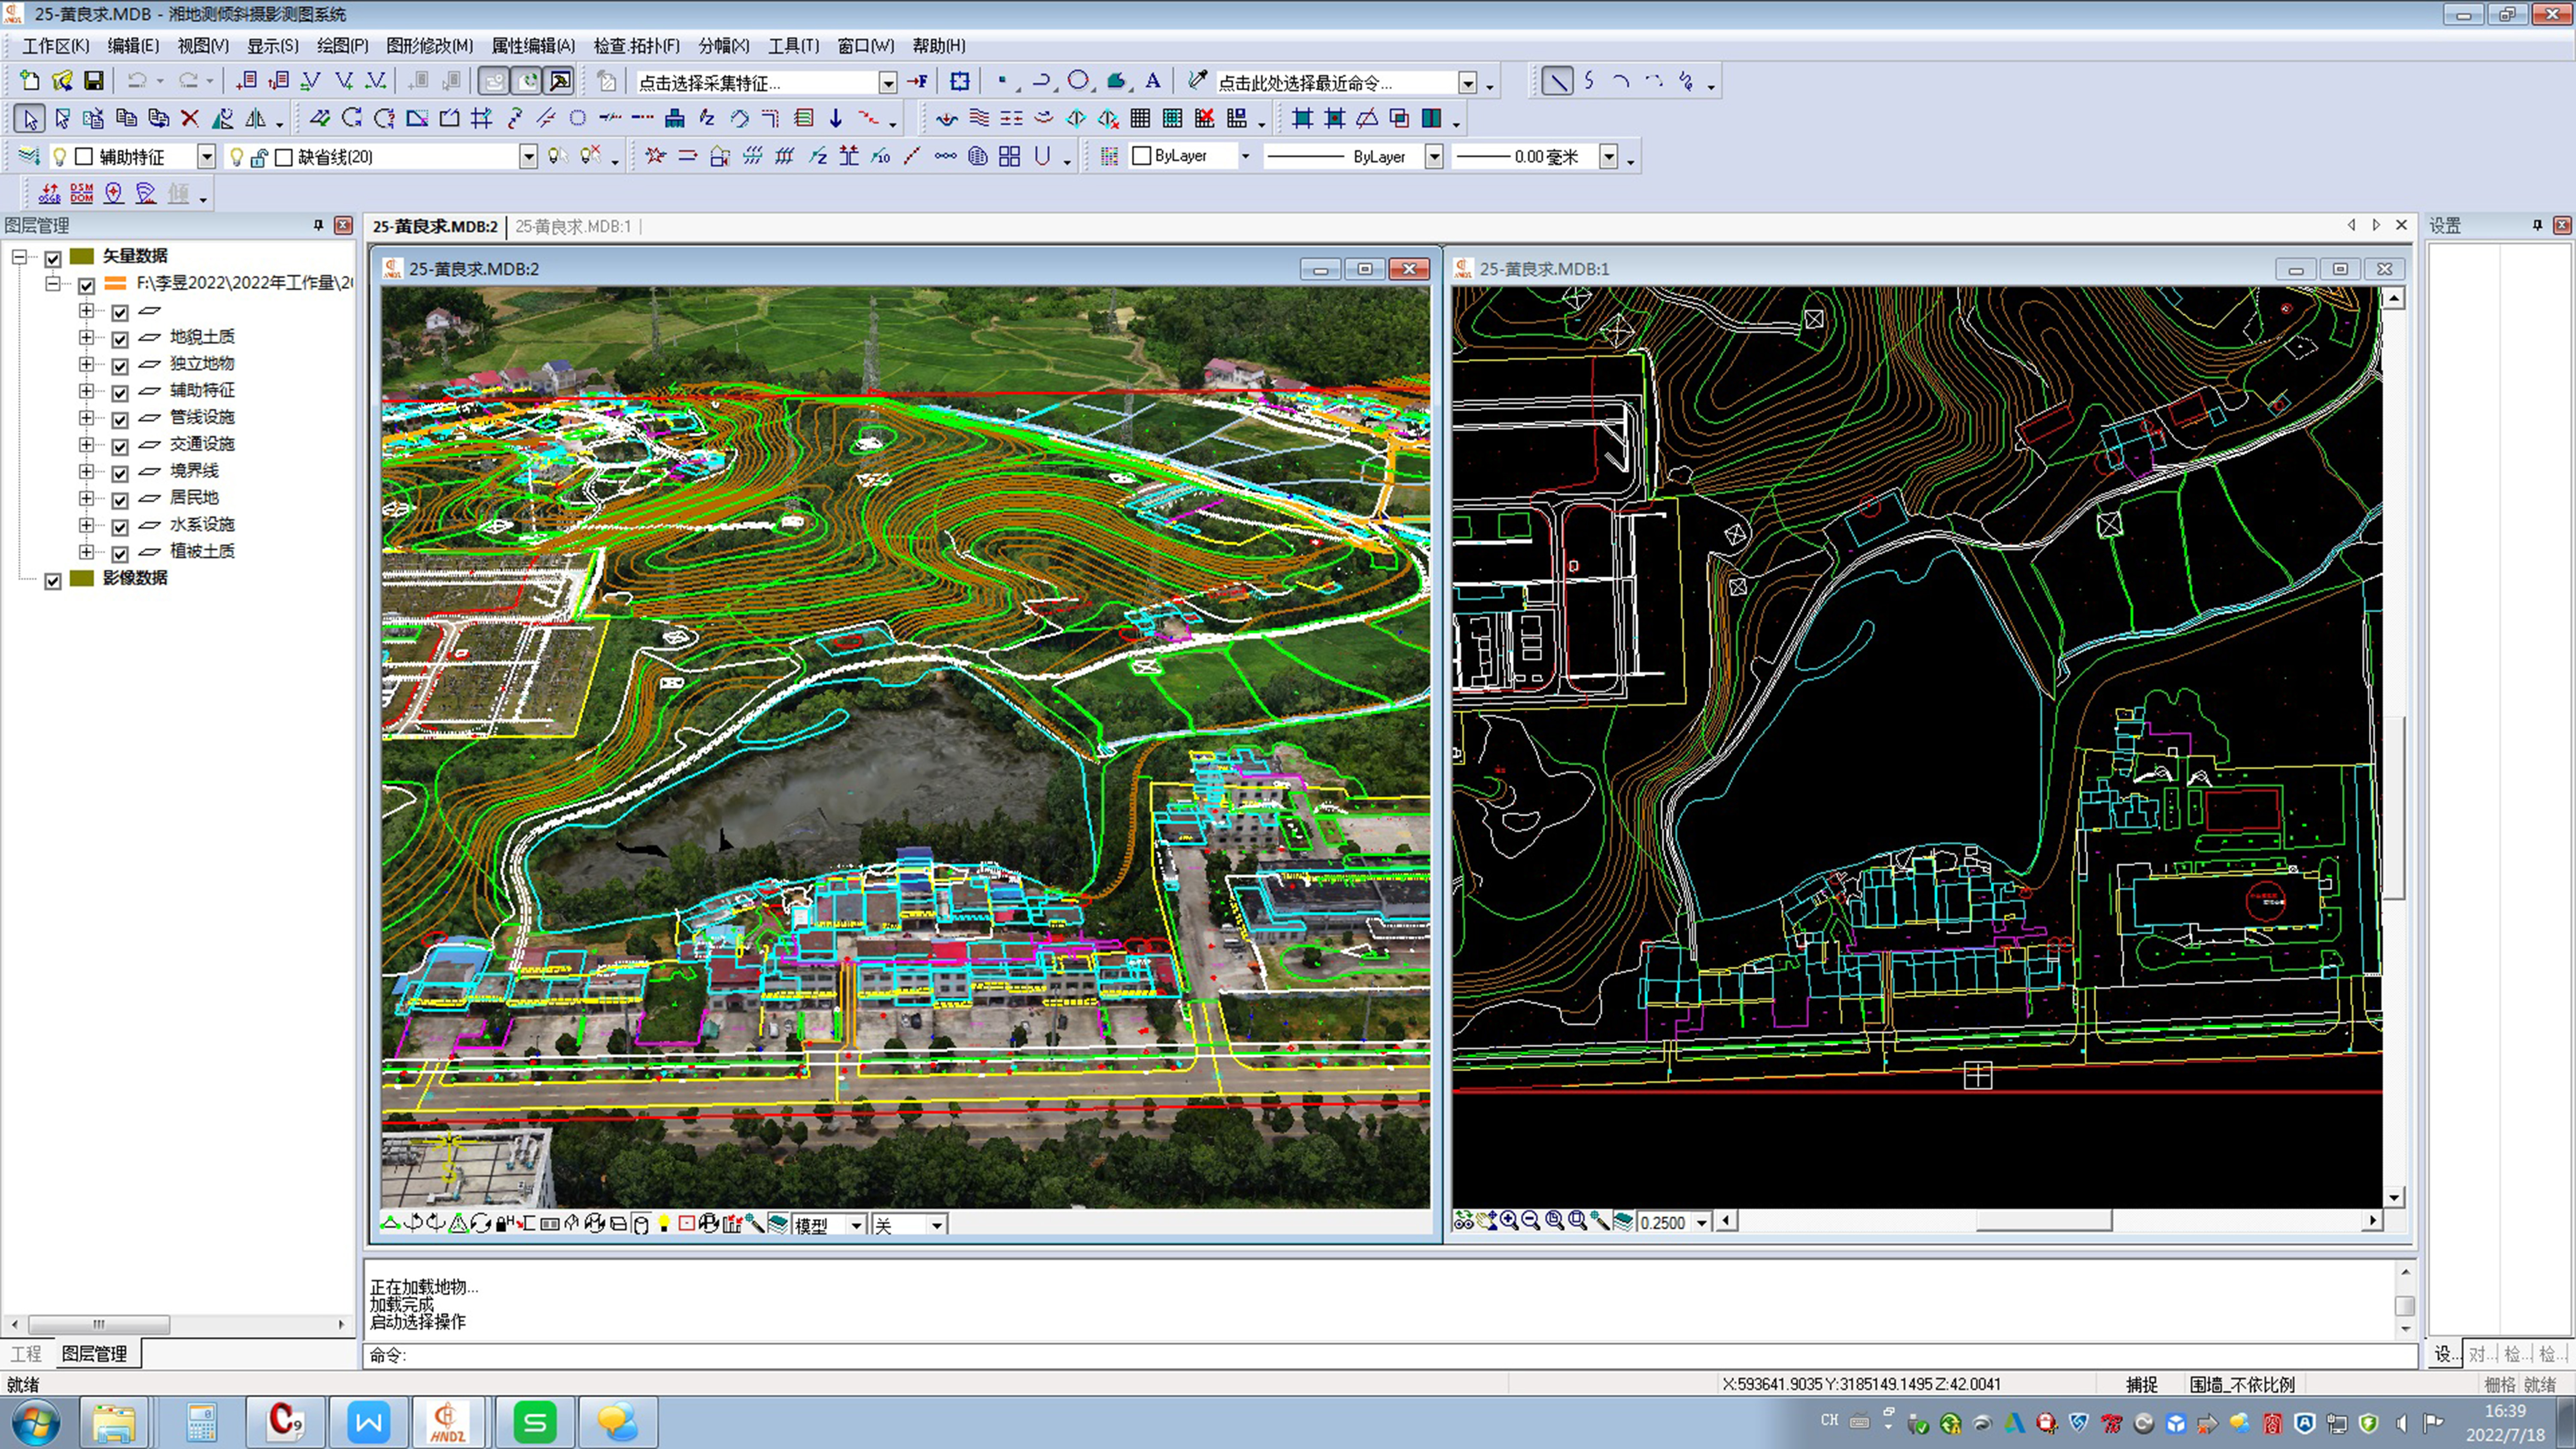The height and width of the screenshot is (1449, 2576).
Task: Open the 缺省线(20) feature dropdown
Action: click(x=528, y=157)
